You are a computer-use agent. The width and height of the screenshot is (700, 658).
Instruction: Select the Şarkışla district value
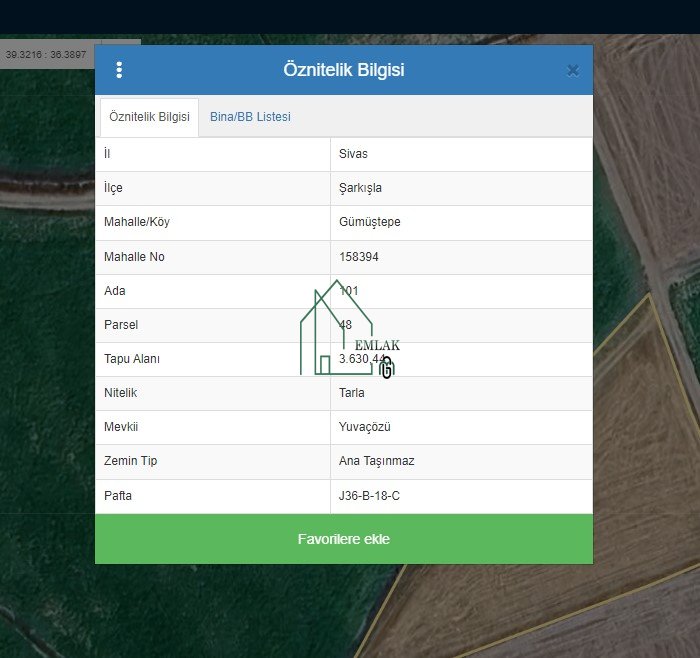(360, 188)
